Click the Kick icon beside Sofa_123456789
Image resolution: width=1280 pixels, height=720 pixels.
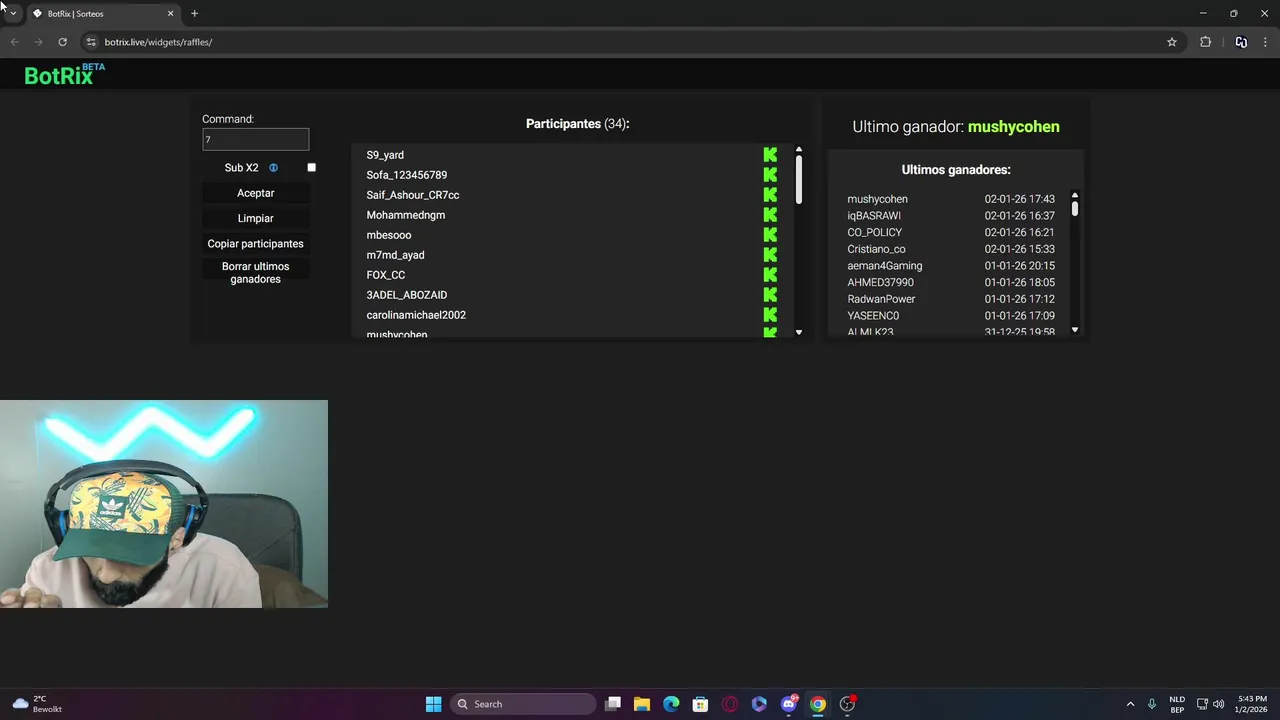point(770,175)
